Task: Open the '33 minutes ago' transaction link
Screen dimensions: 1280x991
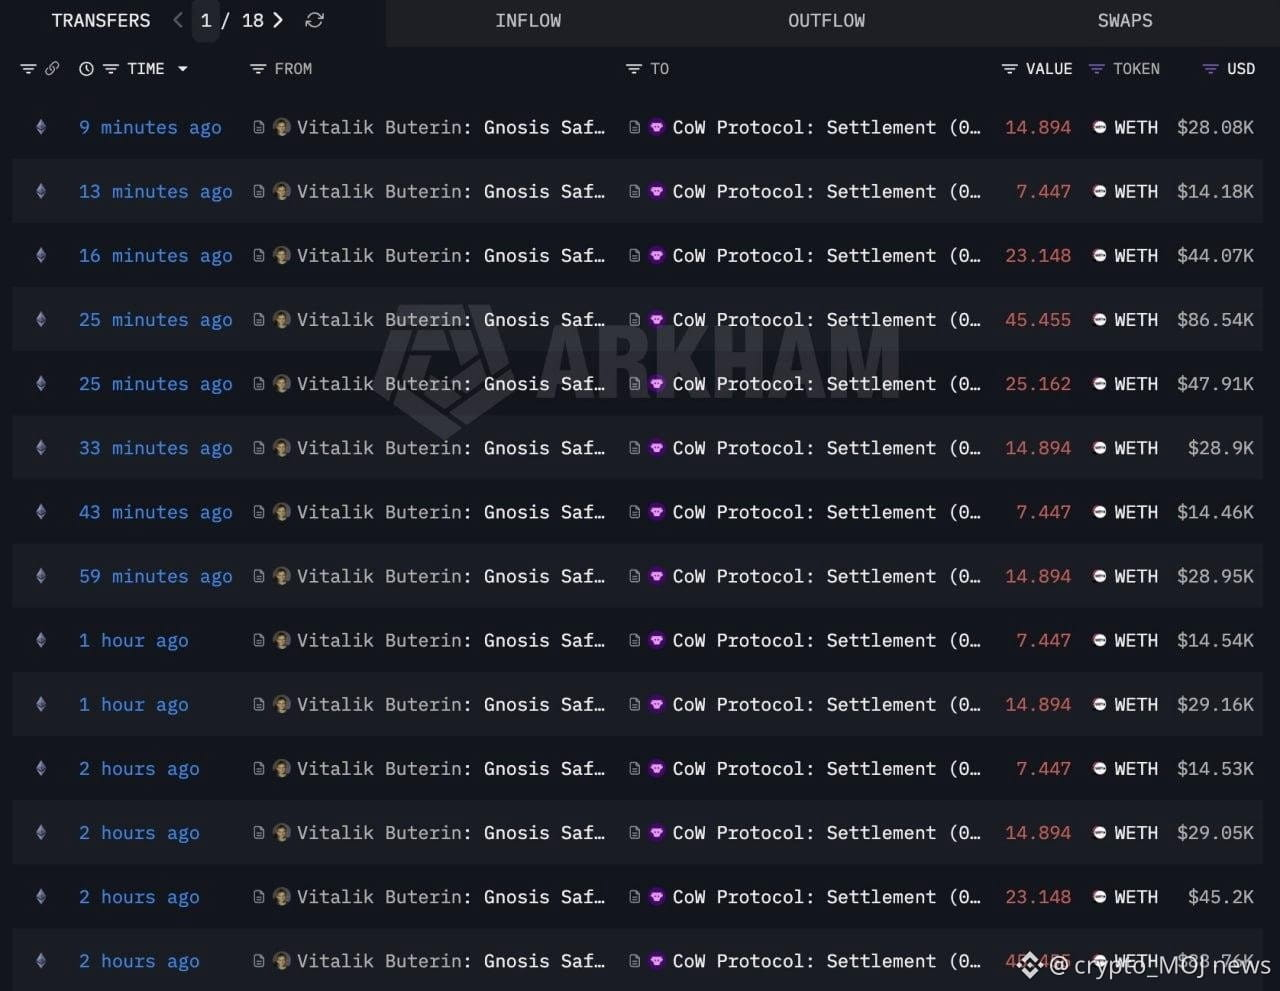Action: tap(156, 448)
